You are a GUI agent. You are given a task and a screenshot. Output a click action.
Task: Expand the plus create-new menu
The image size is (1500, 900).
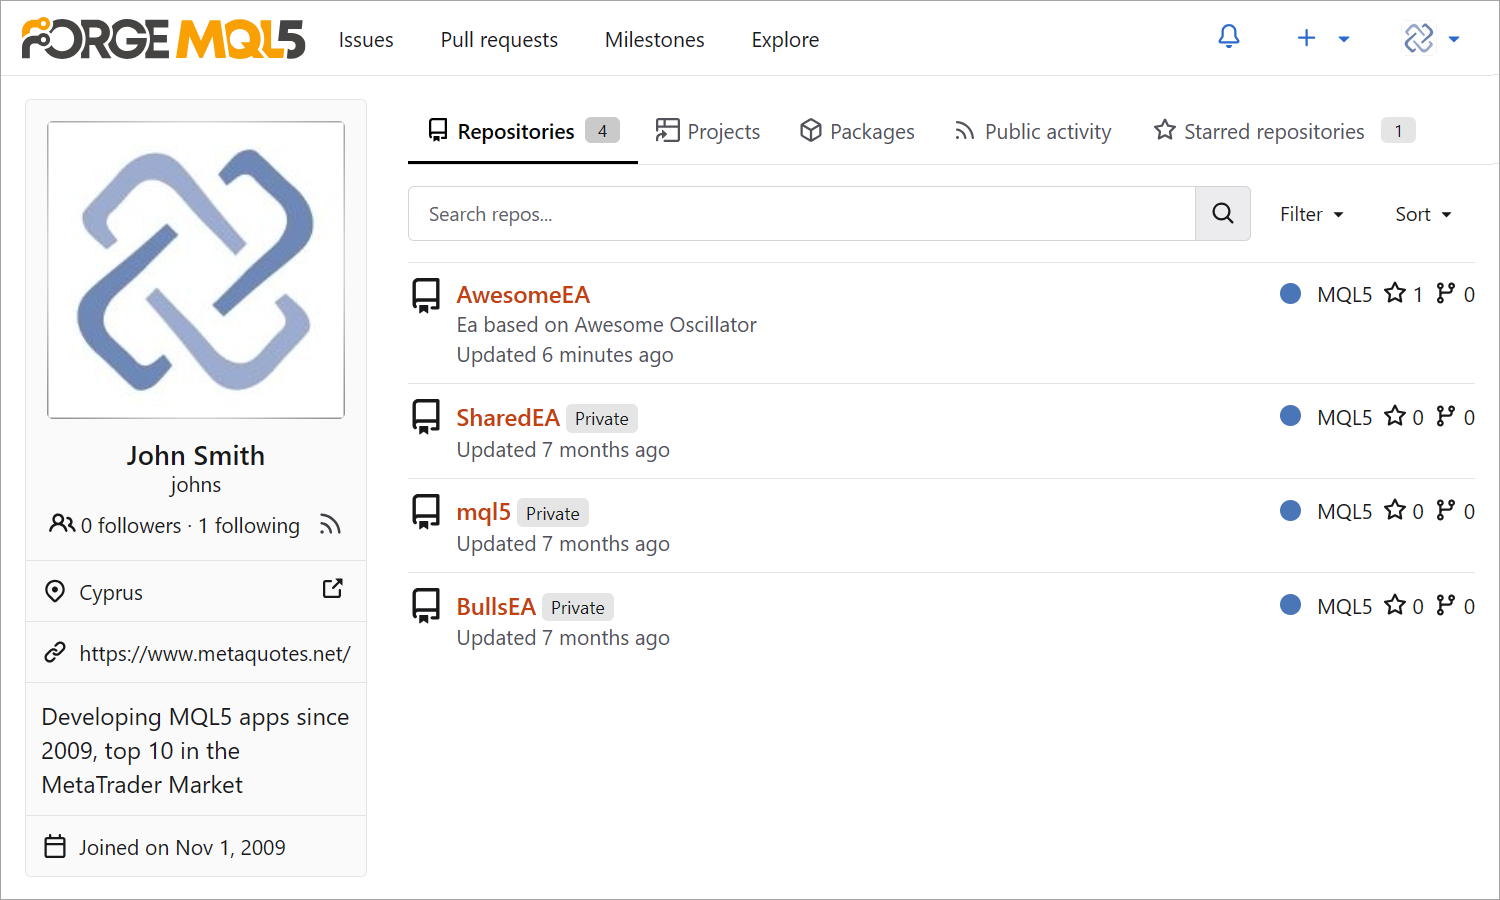(x=1322, y=39)
